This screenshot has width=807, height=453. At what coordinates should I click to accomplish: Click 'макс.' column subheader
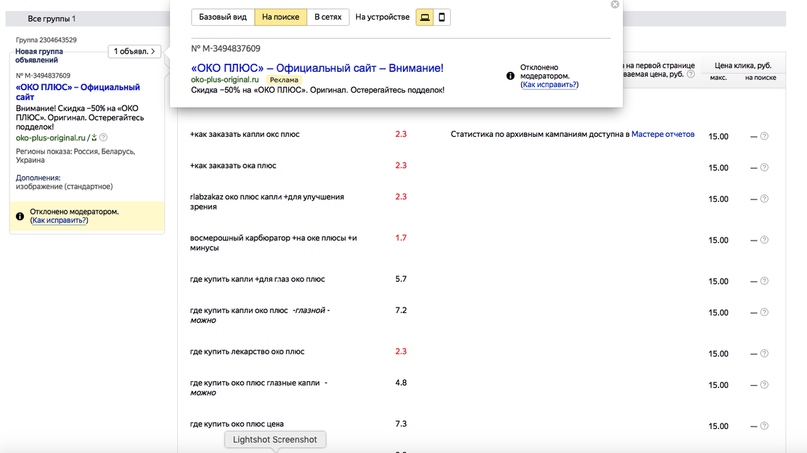pyautogui.click(x=718, y=78)
